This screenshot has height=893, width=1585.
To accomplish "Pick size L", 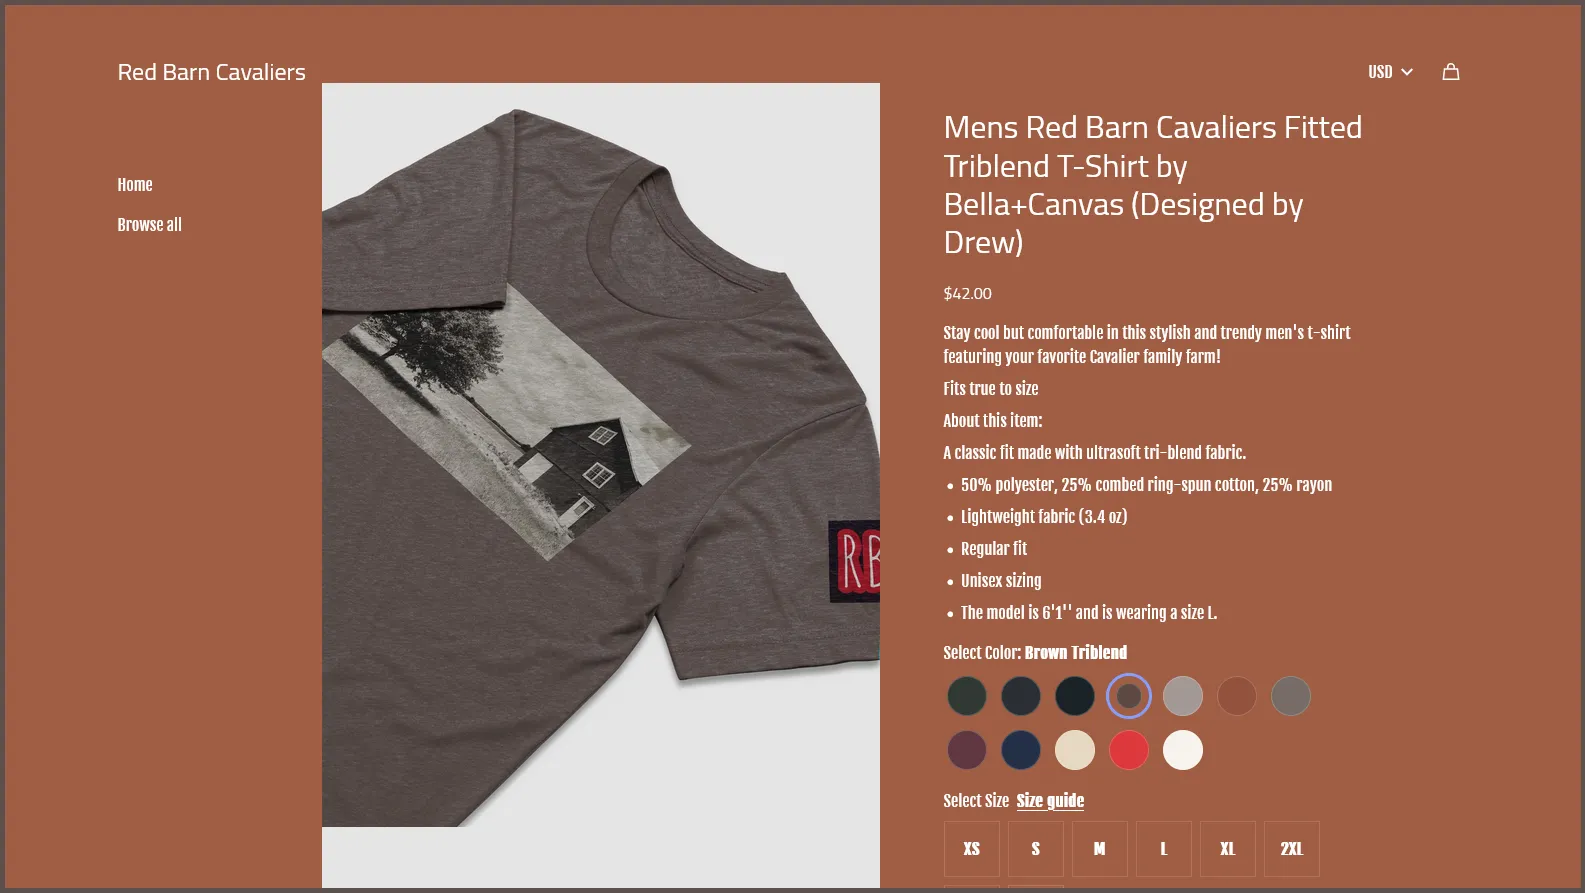I will point(1164,849).
